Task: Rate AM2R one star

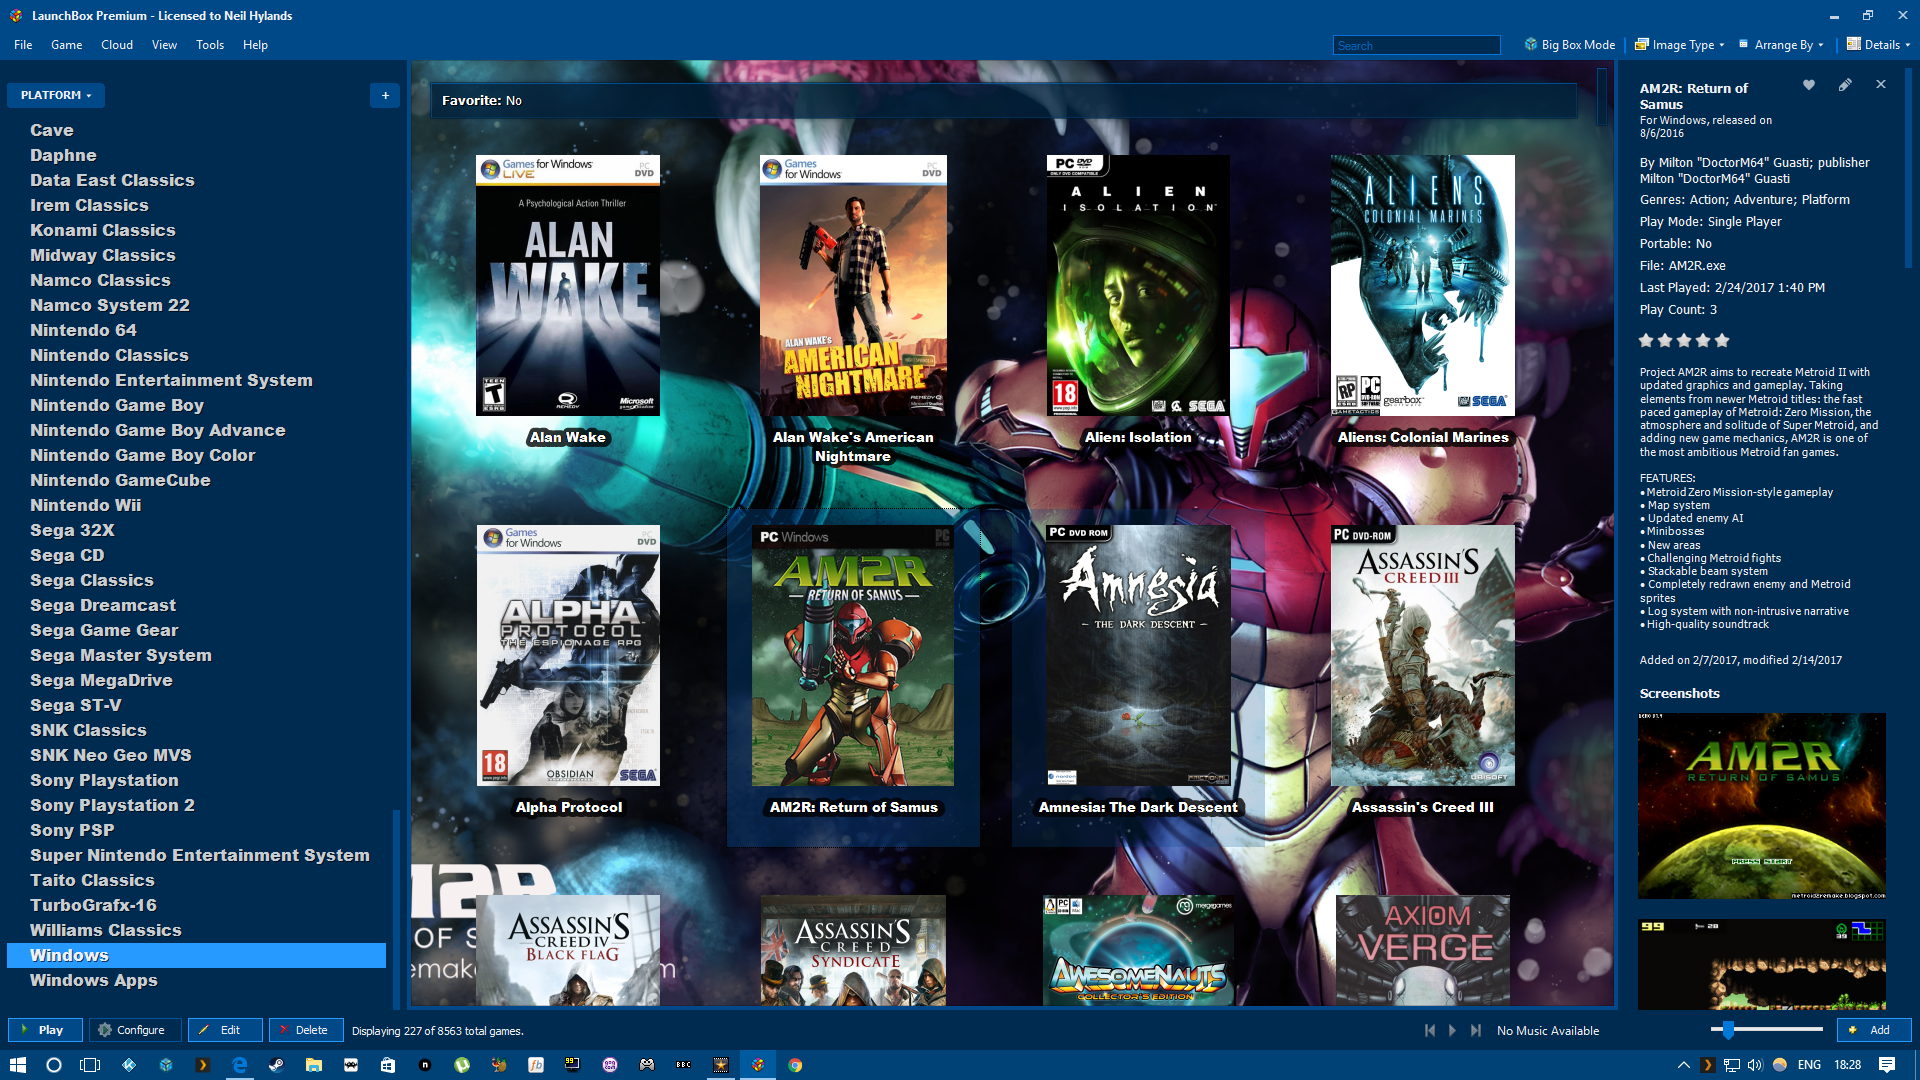Action: 1646,340
